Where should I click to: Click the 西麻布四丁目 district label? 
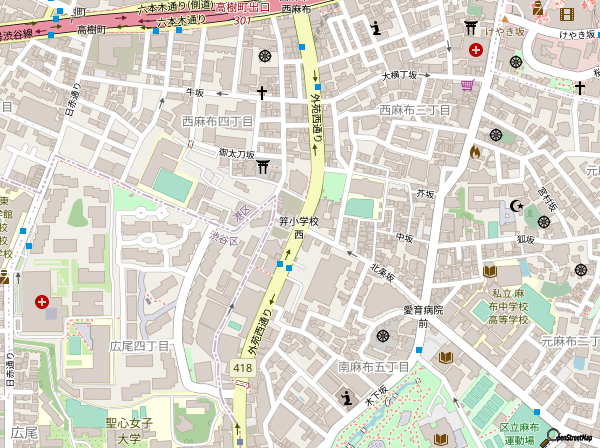[x=218, y=120]
